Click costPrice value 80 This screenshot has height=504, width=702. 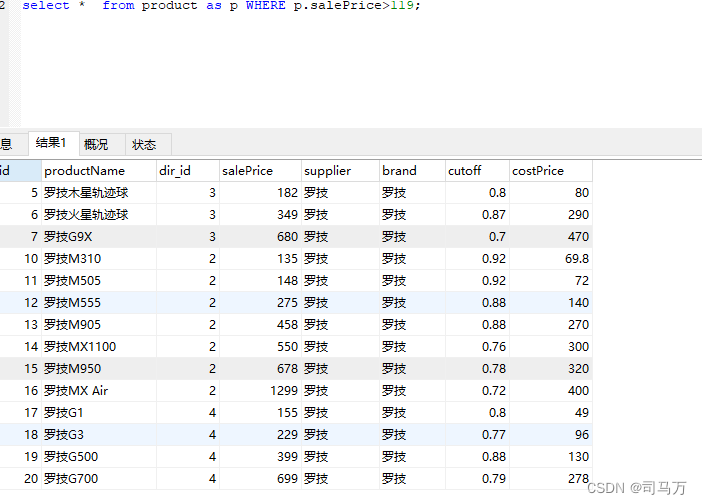pyautogui.click(x=551, y=193)
